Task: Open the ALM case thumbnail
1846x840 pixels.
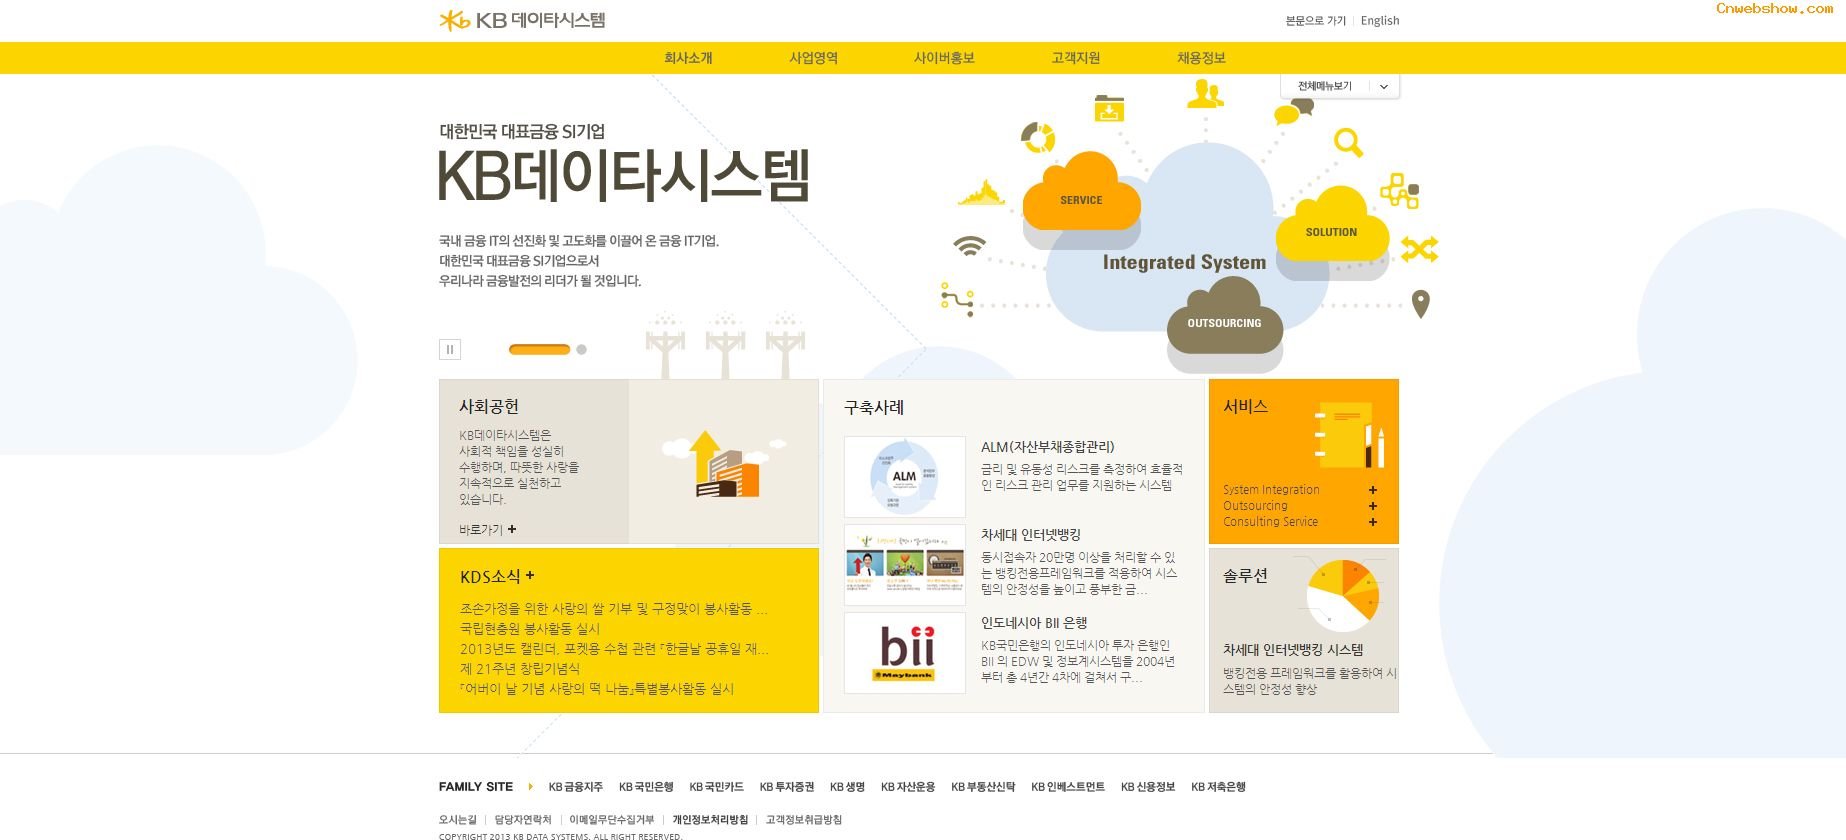Action: coord(905,477)
